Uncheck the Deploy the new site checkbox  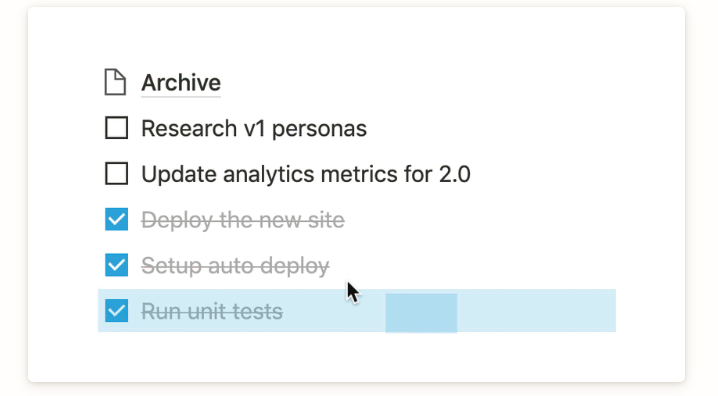click(x=116, y=219)
